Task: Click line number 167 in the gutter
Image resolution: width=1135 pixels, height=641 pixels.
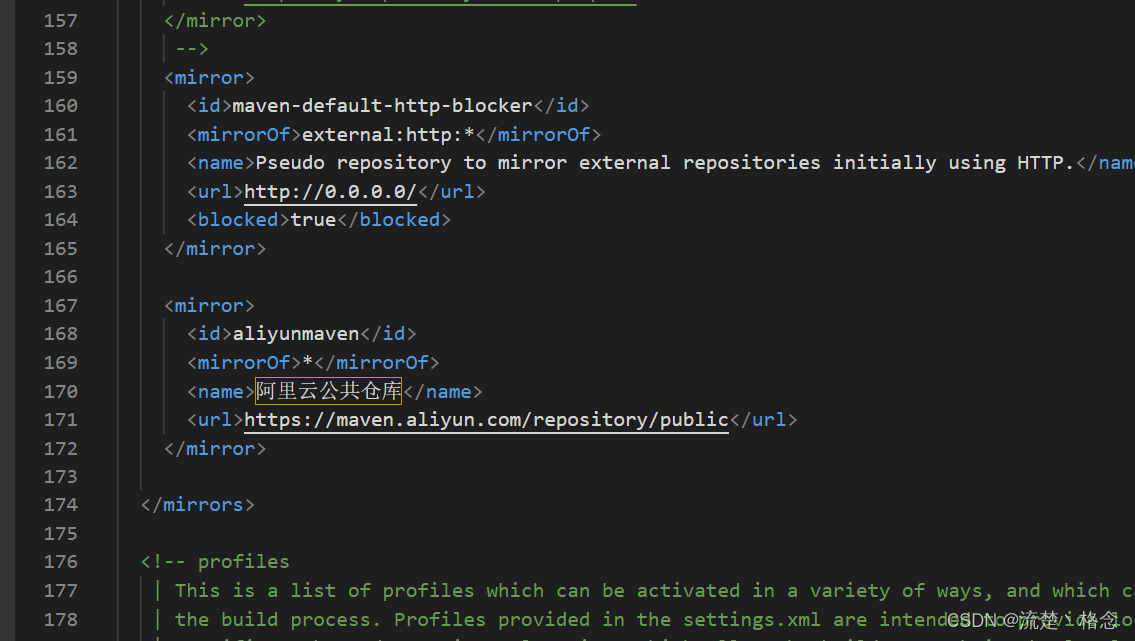Action: 61,305
